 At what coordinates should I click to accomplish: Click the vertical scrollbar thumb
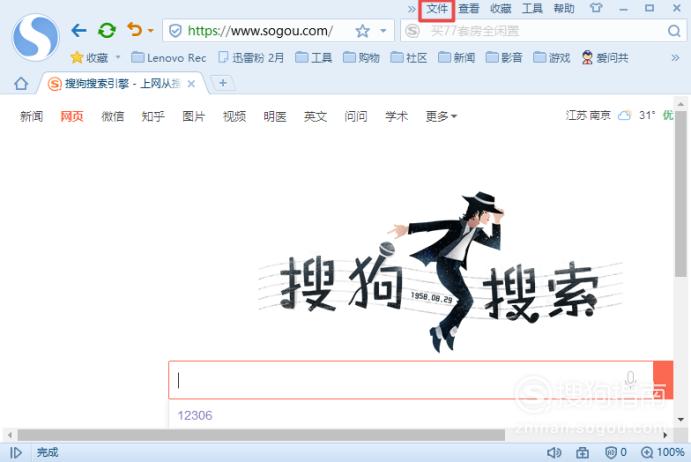pos(680,194)
